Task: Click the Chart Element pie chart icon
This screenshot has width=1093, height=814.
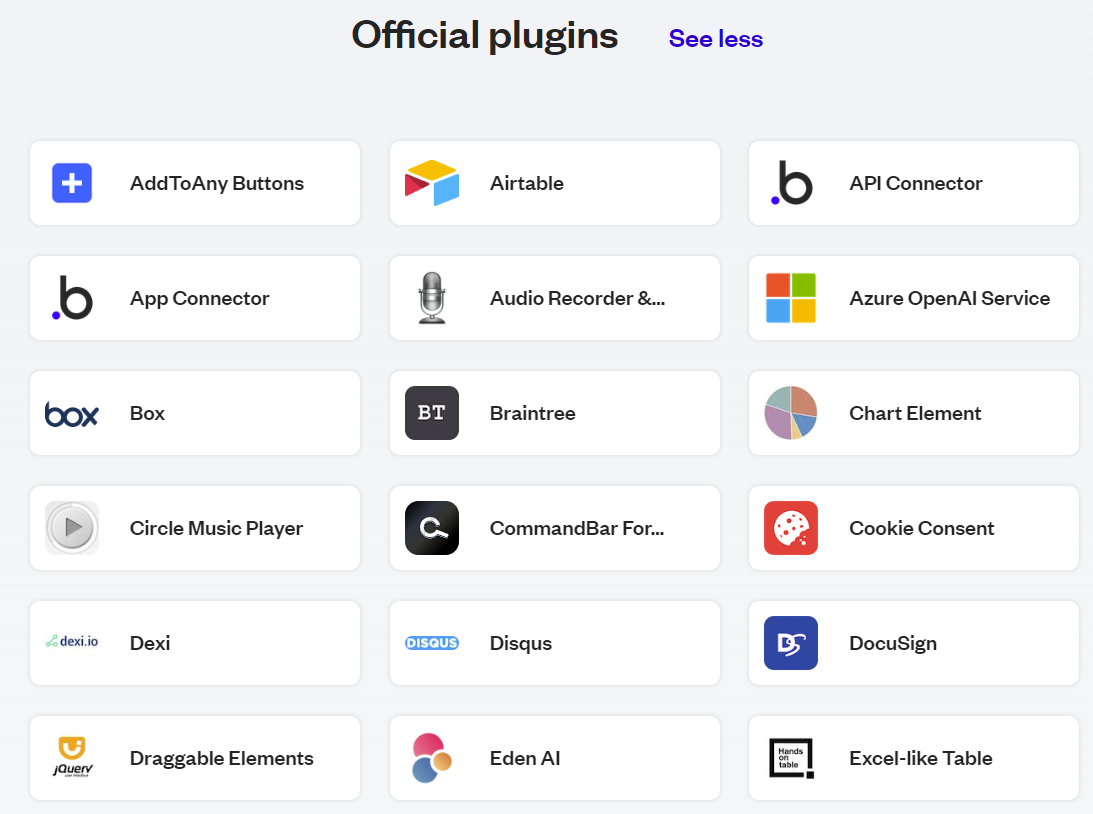Action: pos(791,413)
